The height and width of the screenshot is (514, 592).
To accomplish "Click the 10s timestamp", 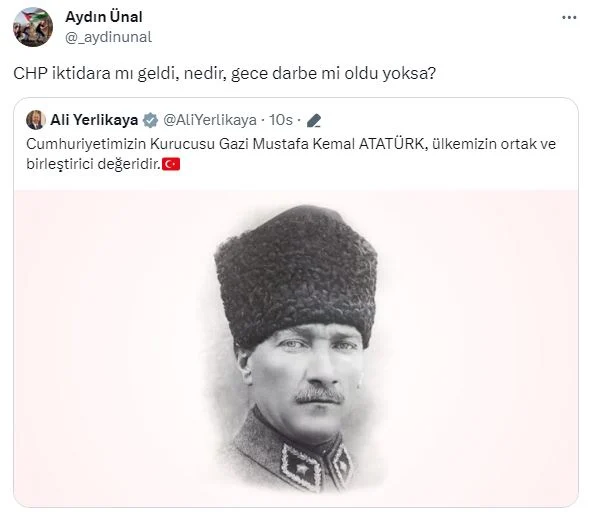I will coord(281,120).
